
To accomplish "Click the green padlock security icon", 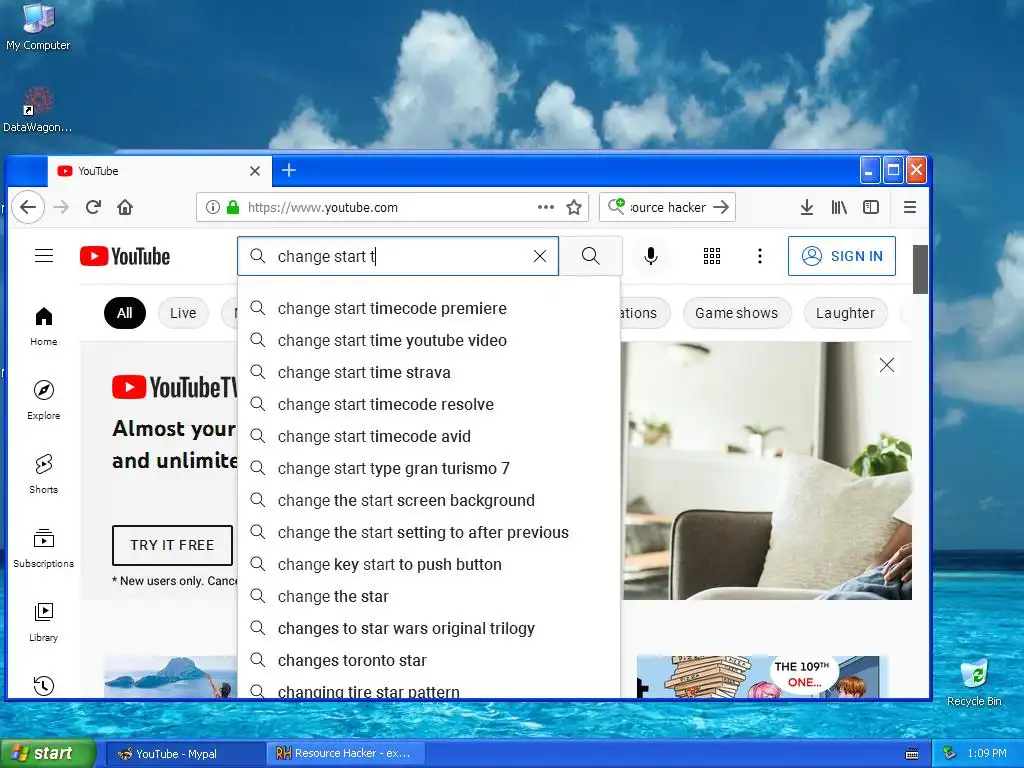I will pyautogui.click(x=232, y=208).
